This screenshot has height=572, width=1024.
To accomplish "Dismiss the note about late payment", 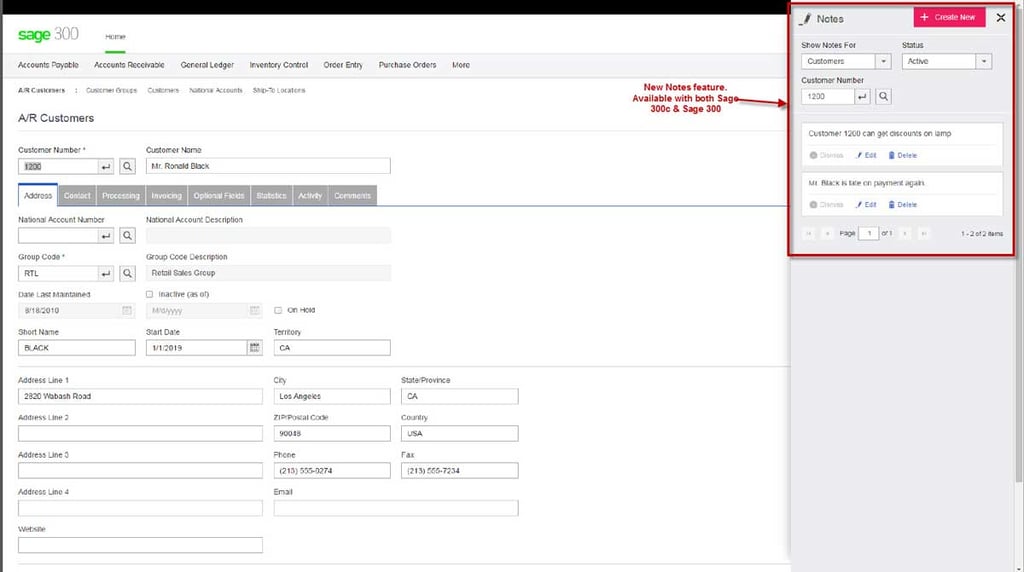I will (826, 205).
